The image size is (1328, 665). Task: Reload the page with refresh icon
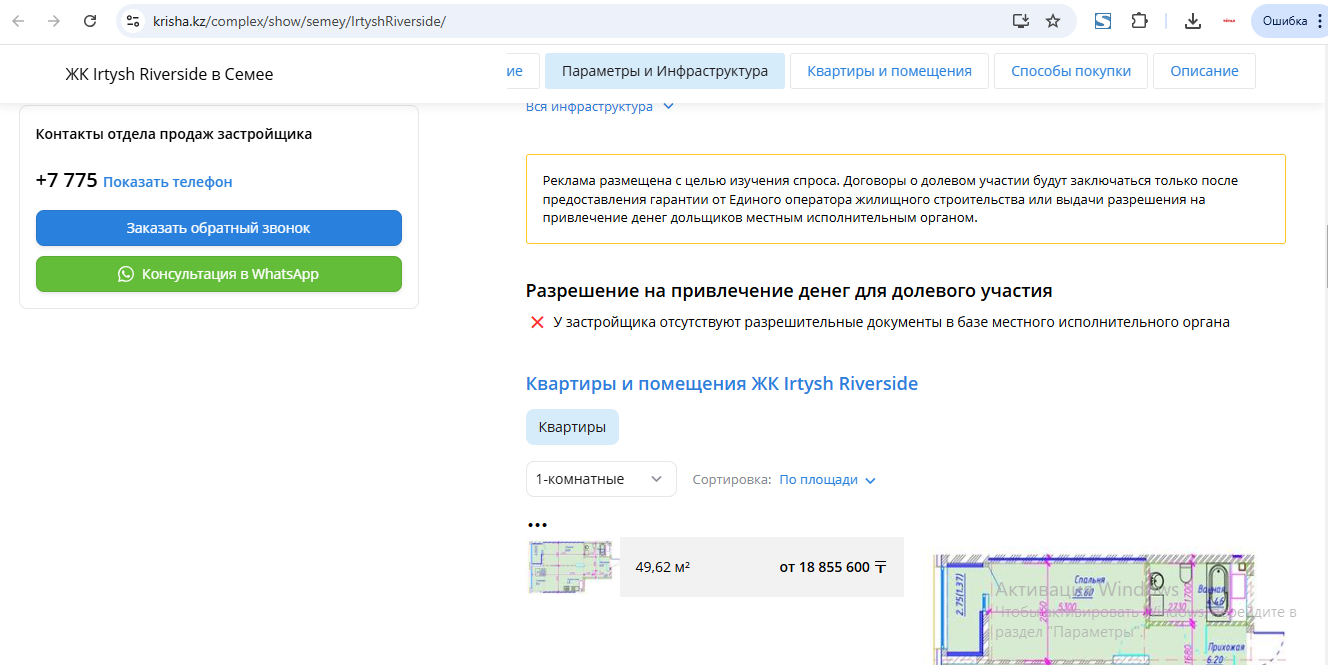(90, 21)
